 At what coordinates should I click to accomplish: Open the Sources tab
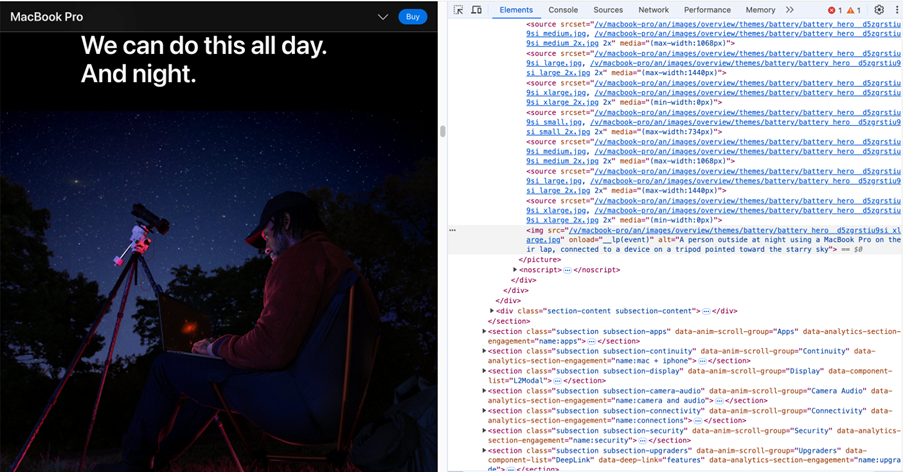(x=608, y=10)
